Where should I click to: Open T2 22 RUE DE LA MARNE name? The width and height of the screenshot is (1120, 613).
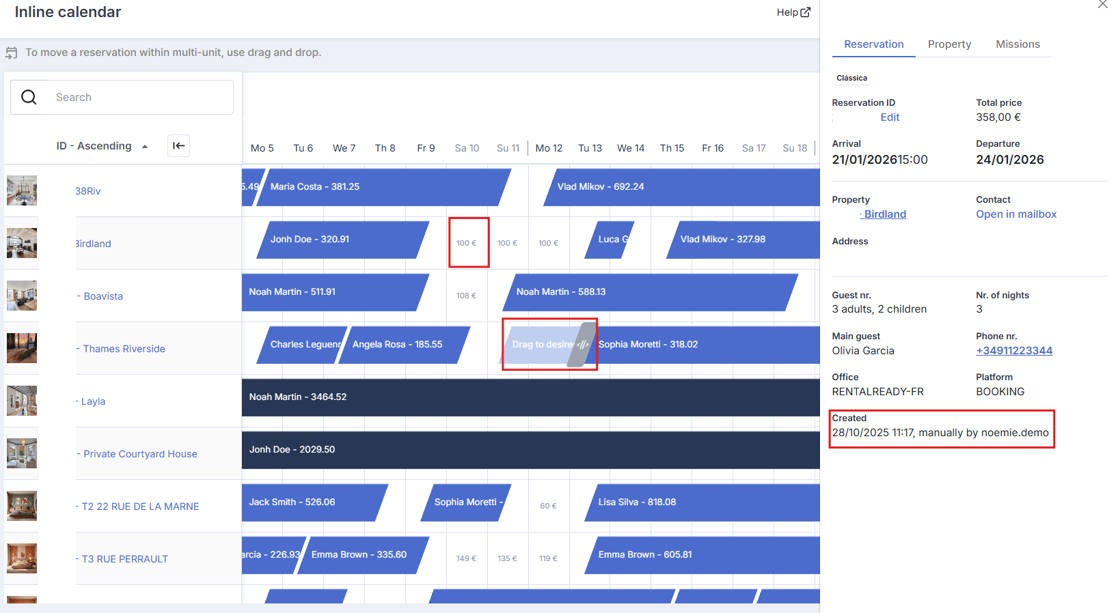pyautogui.click(x=137, y=507)
